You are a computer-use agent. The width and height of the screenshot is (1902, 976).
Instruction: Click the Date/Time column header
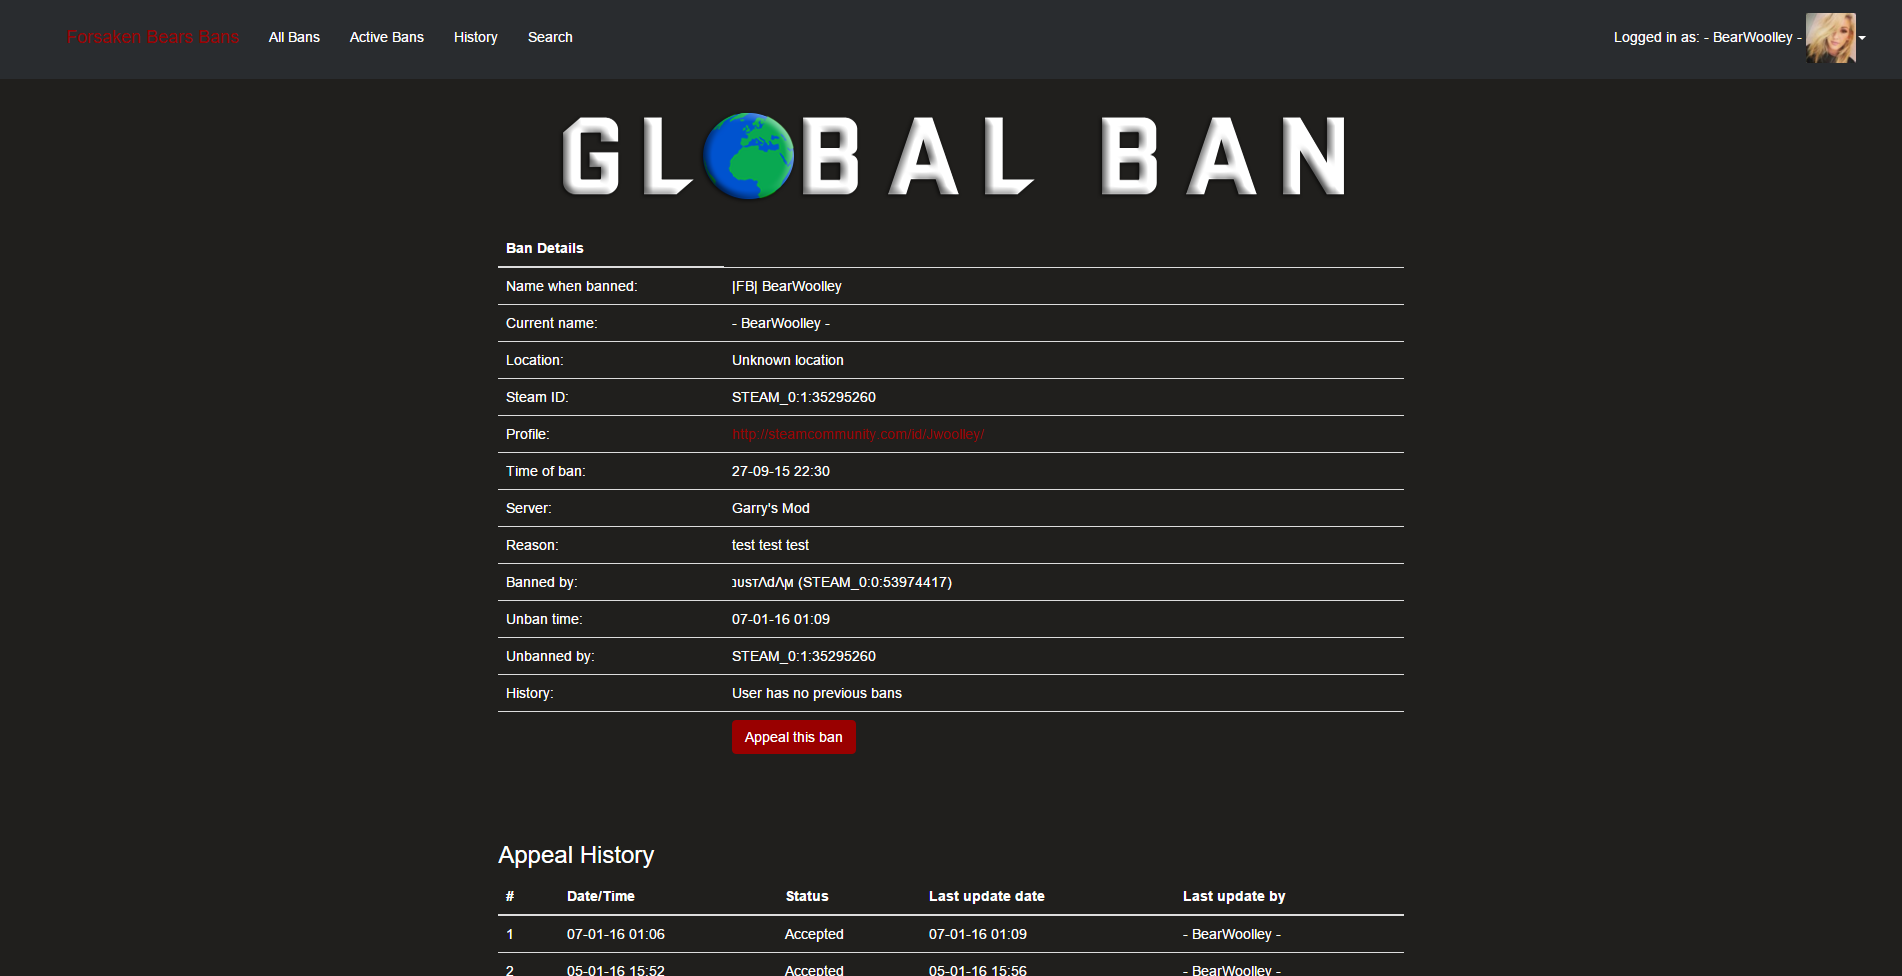(x=600, y=896)
